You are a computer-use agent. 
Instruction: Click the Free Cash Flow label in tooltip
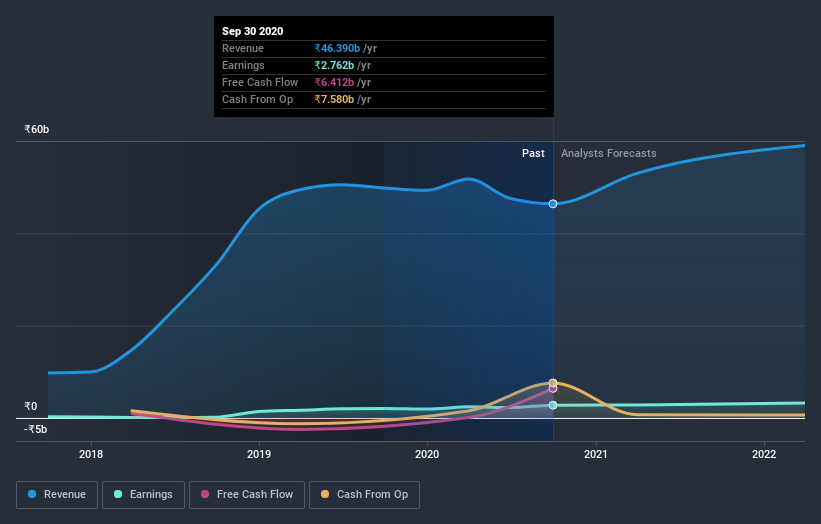[x=260, y=82]
